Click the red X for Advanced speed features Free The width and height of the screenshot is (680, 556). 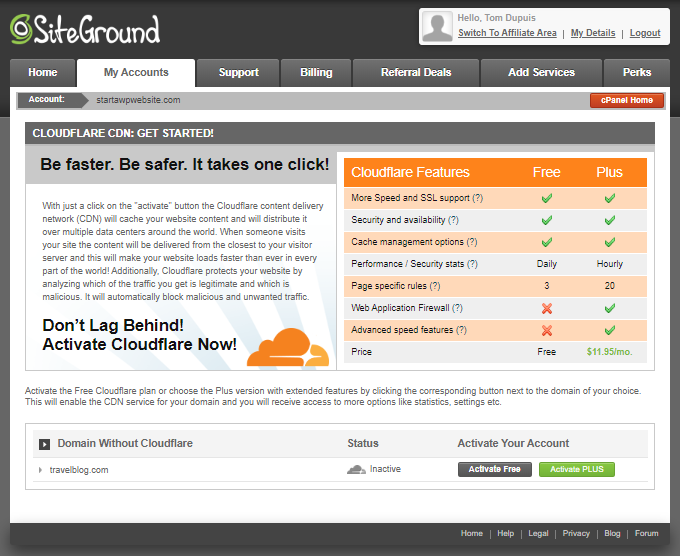(547, 330)
